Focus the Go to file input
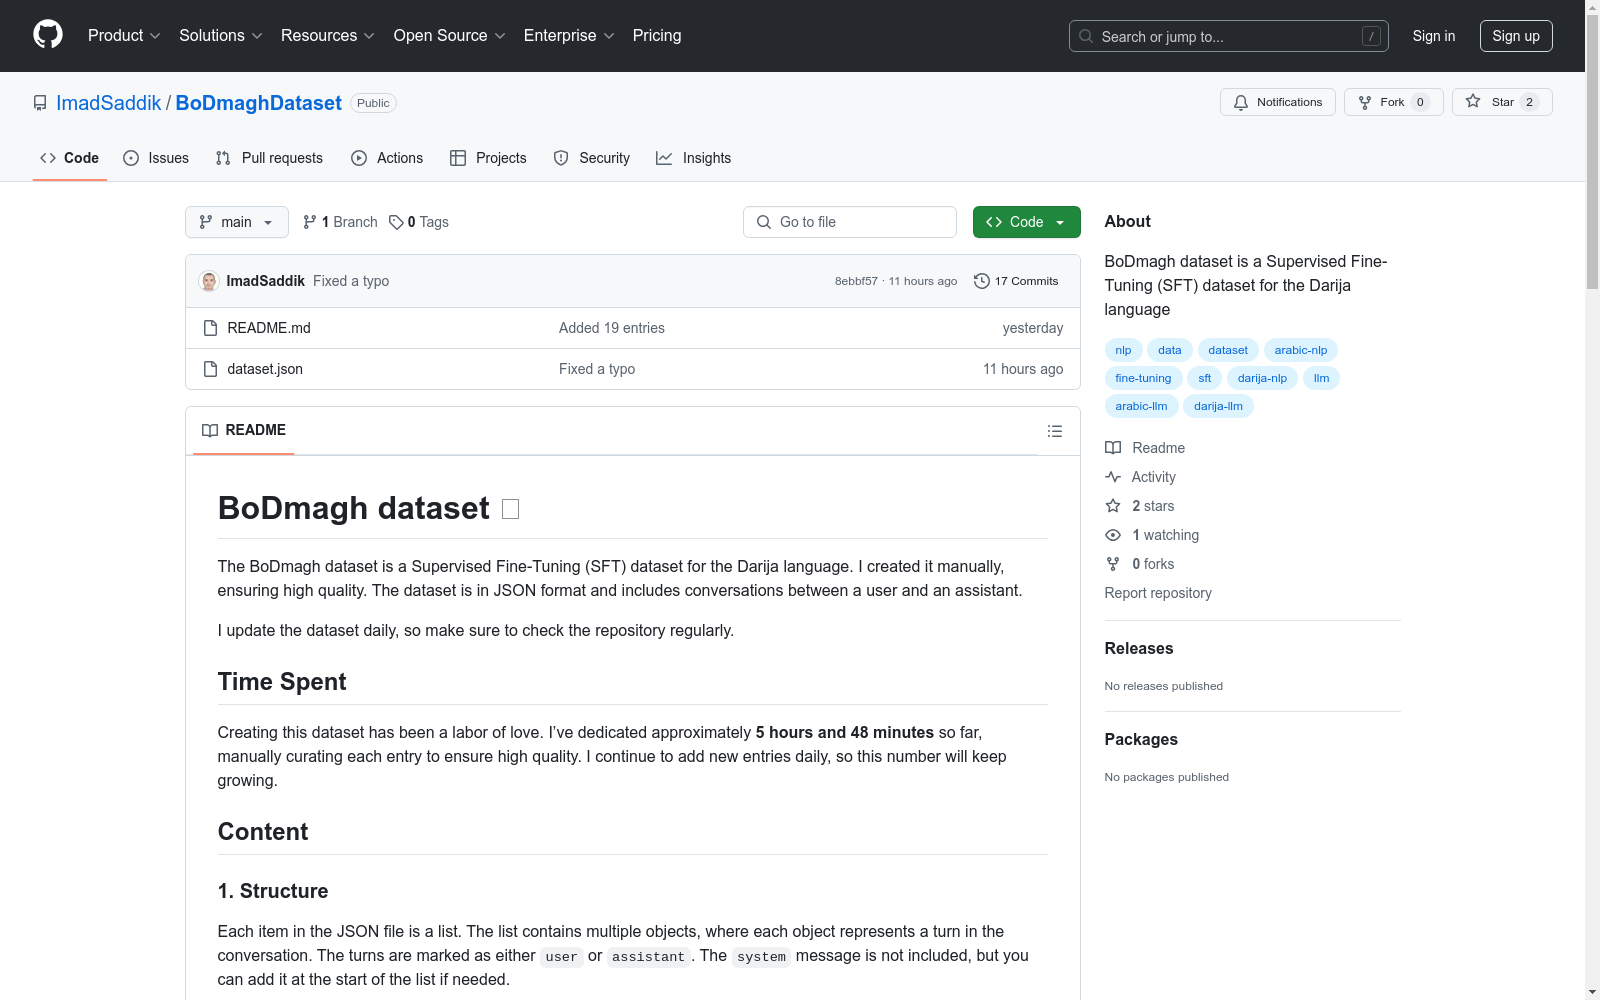The height and width of the screenshot is (1000, 1600). 850,222
